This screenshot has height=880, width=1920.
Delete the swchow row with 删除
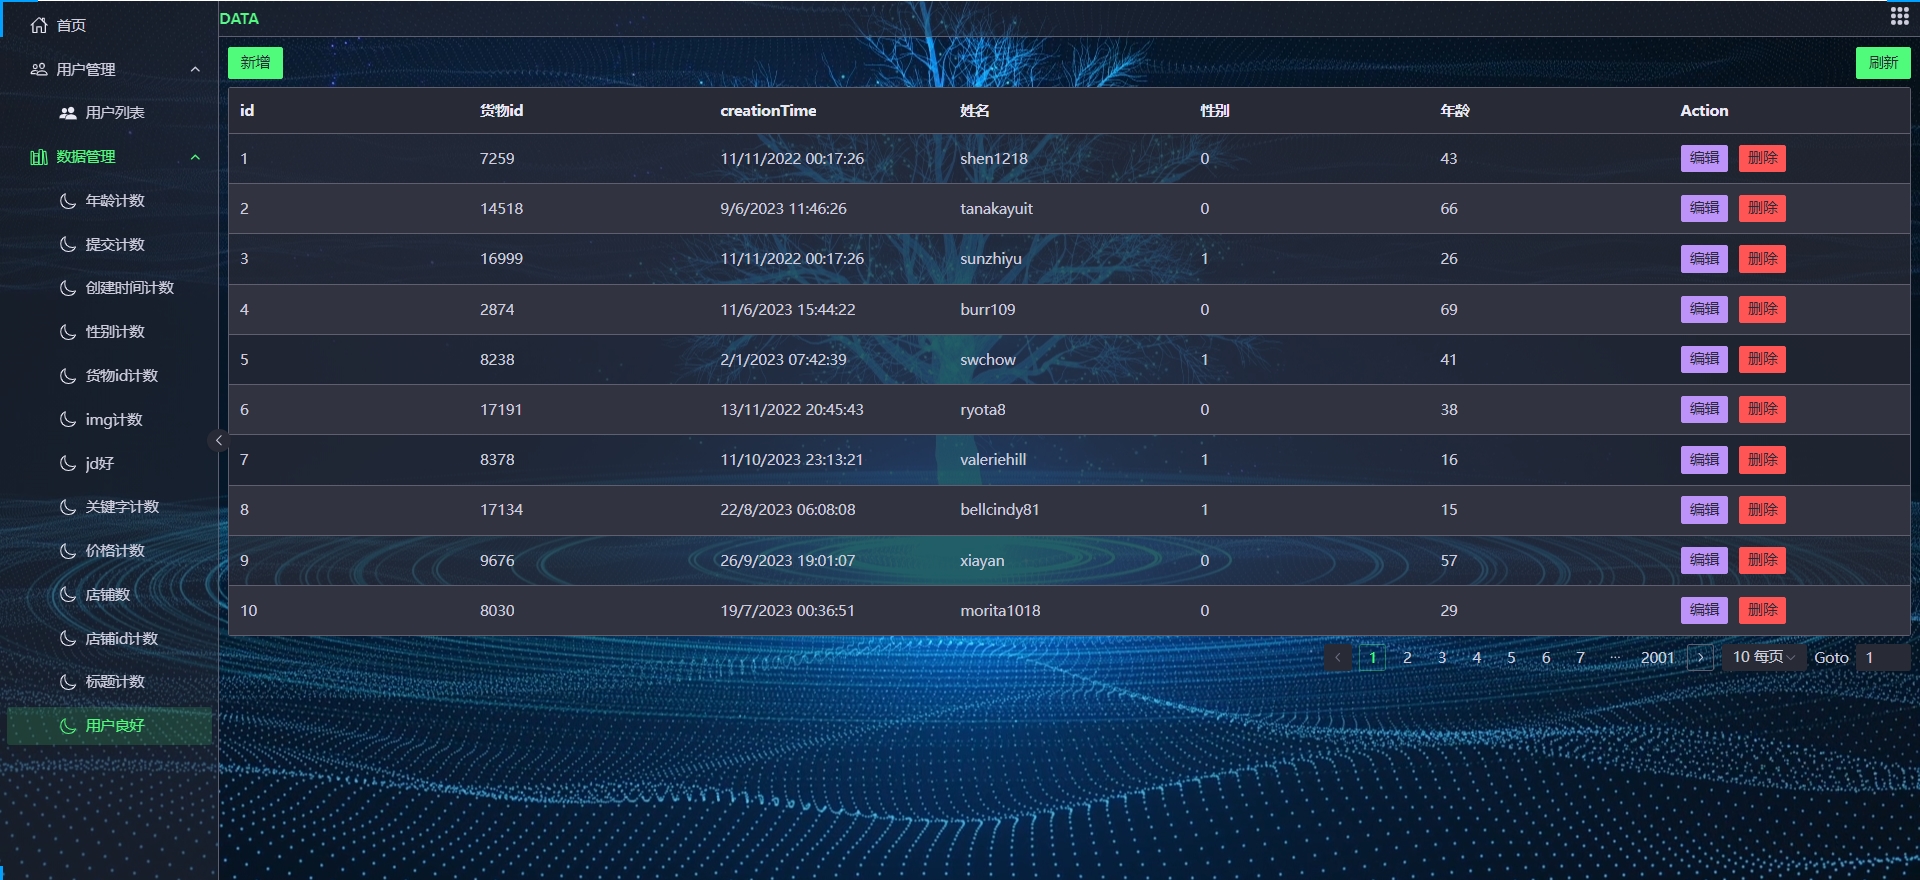[1762, 359]
